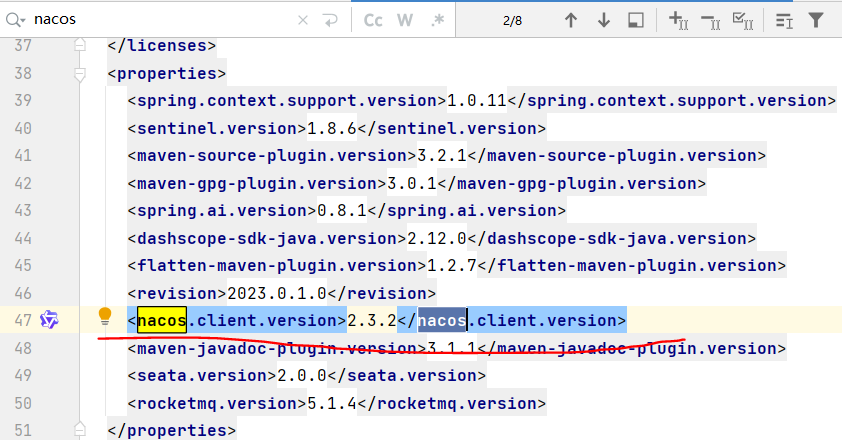Open matches in Find window icon
The width and height of the screenshot is (842, 440).
784,21
